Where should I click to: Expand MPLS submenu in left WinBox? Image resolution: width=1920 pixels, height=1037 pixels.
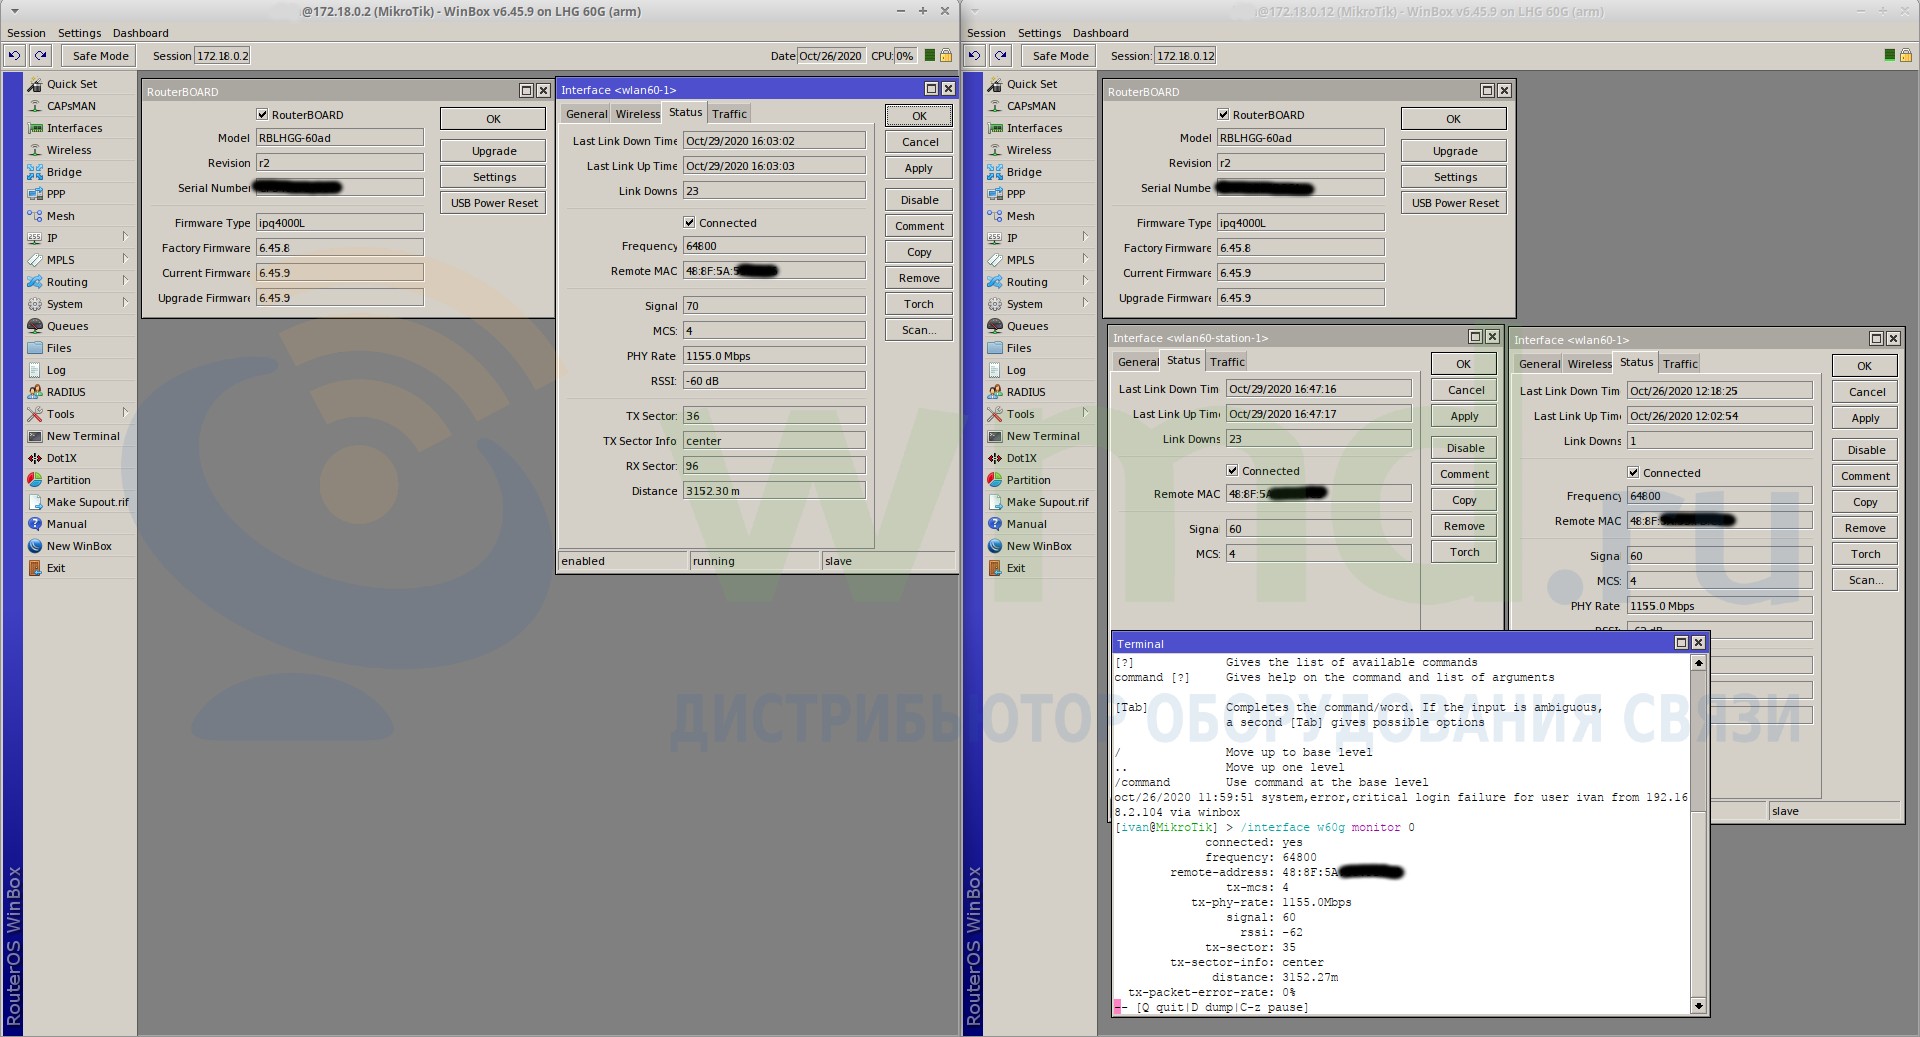tap(125, 259)
